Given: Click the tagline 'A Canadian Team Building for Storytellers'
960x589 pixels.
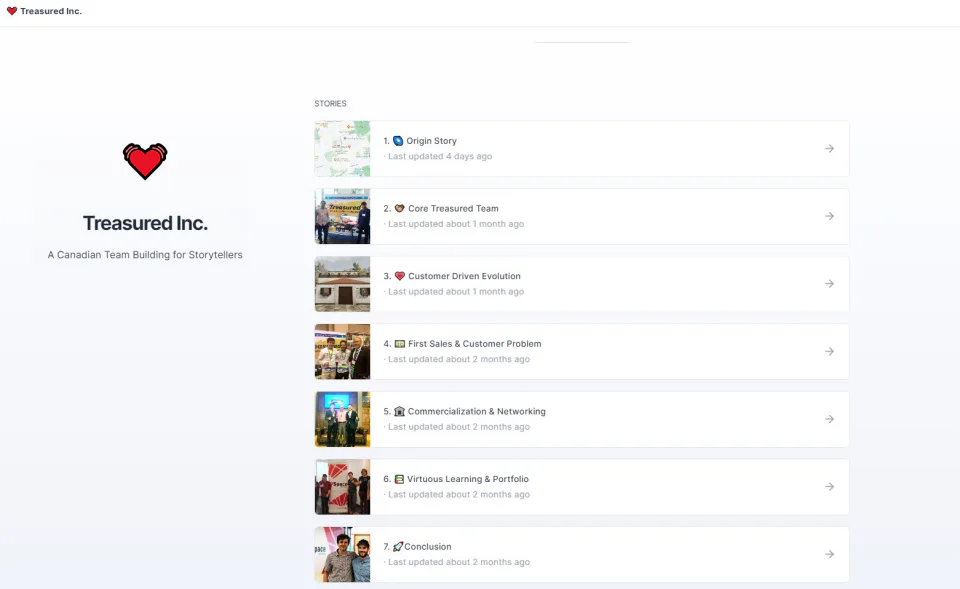Looking at the screenshot, I should point(145,255).
